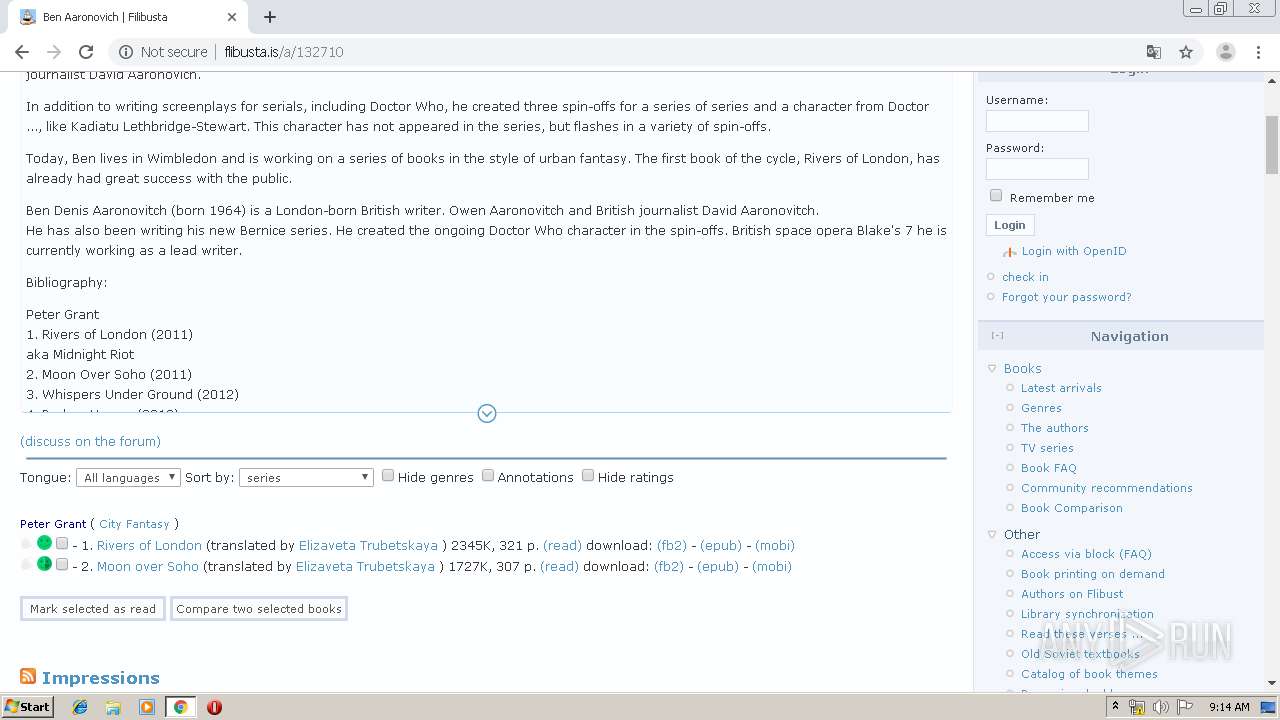This screenshot has width=1280, height=720.
Task: Open the Sort by series dropdown
Action: tap(306, 478)
